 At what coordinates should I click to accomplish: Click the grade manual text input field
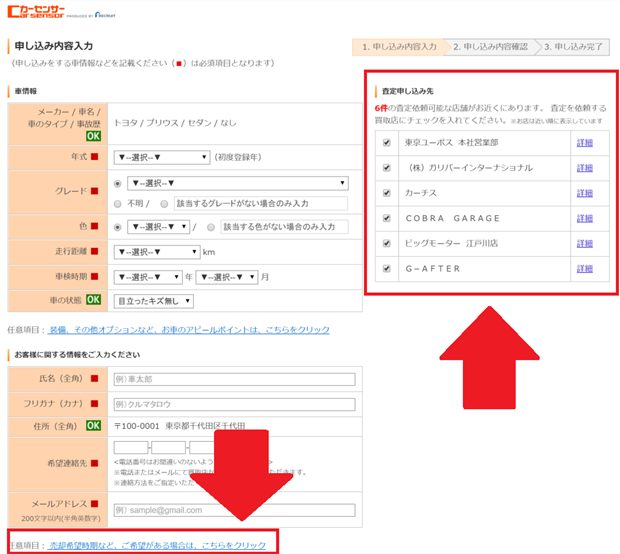(x=261, y=203)
